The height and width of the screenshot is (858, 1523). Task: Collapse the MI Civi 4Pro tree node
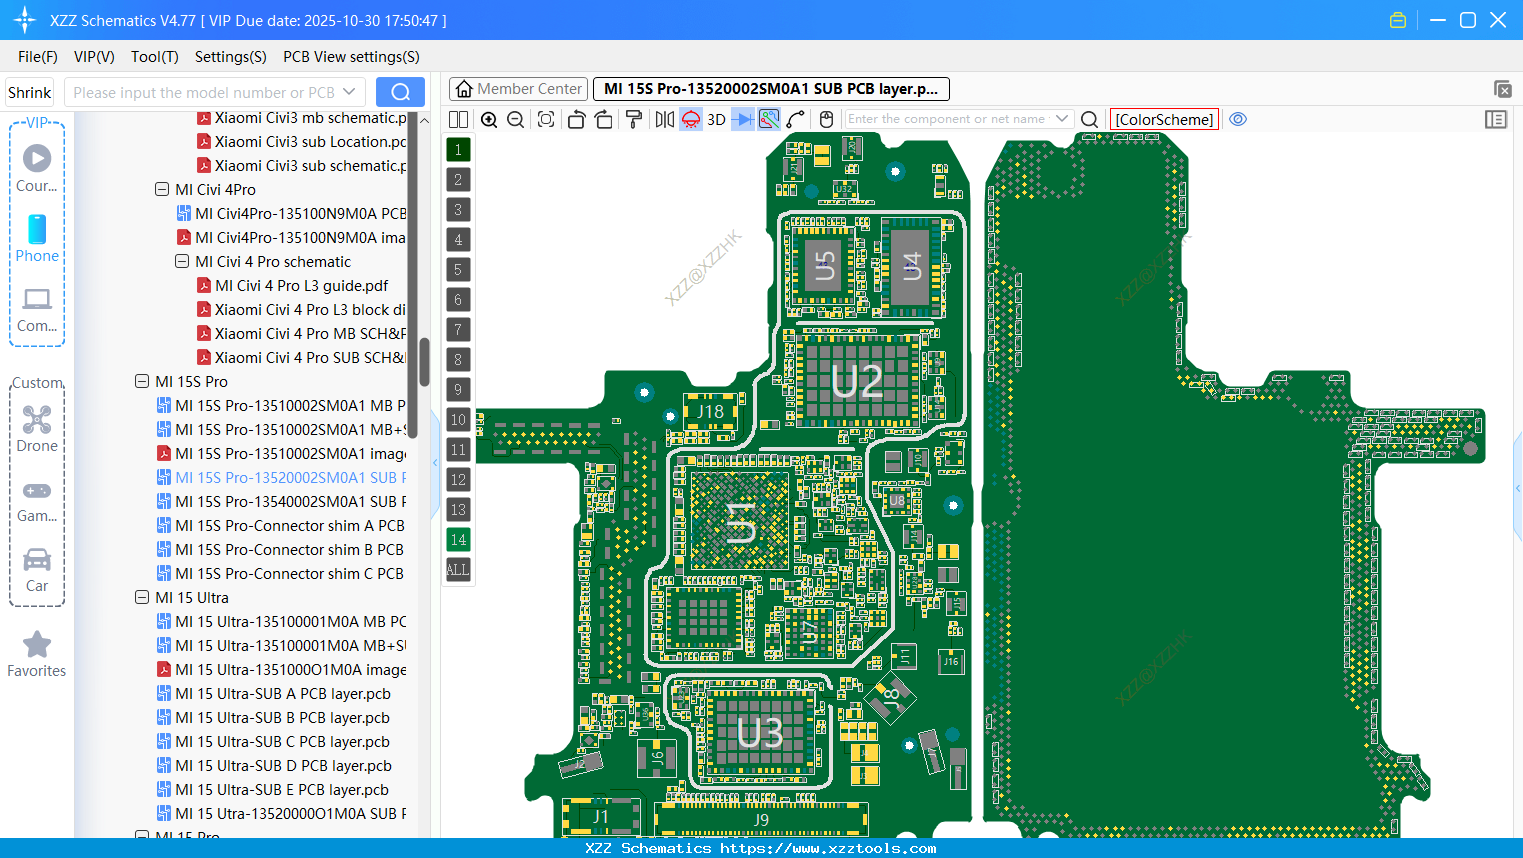[161, 189]
